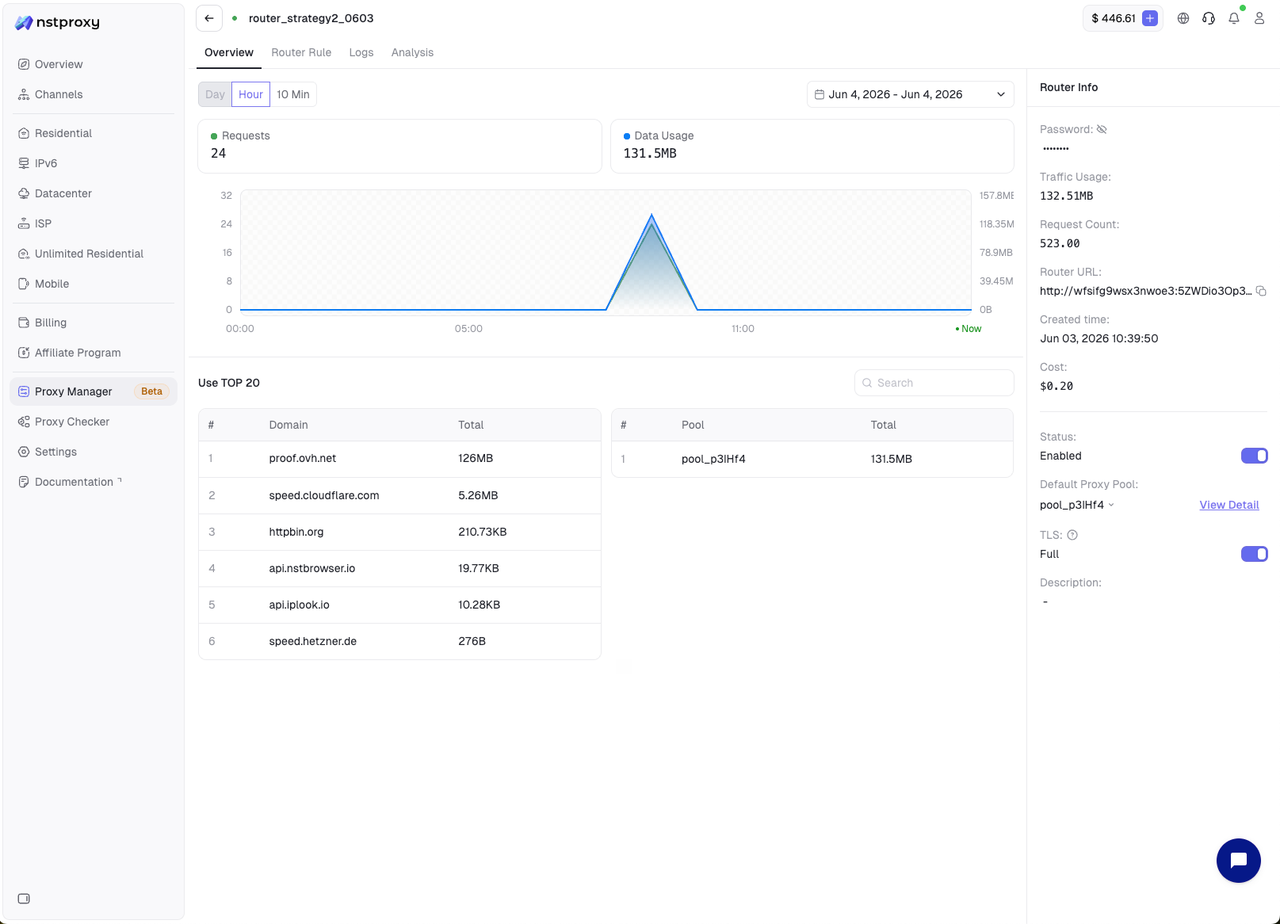1280x924 pixels.
Task: Click the IPv6 icon in sidebar
Action: point(24,163)
